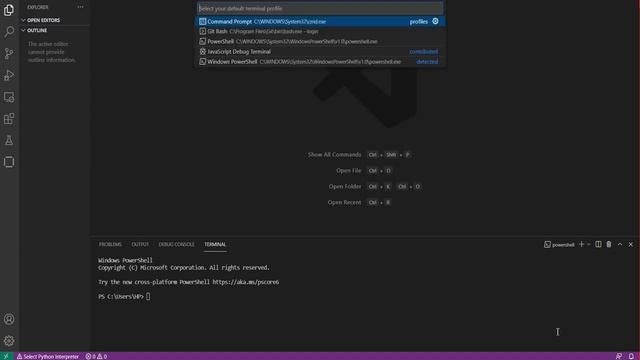Open the Testing flask icon
This screenshot has height=360, width=640.
pyautogui.click(x=9, y=140)
